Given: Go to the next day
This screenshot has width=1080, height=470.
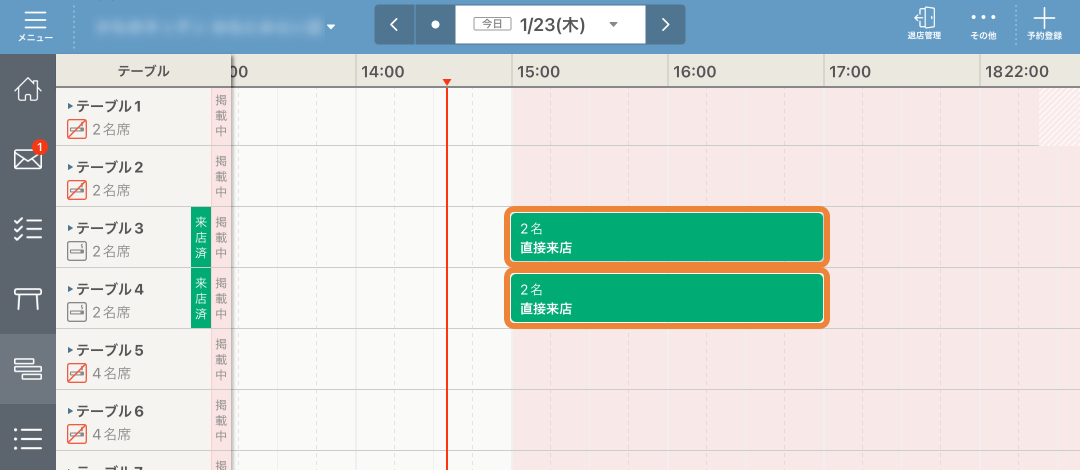Looking at the screenshot, I should coord(665,24).
